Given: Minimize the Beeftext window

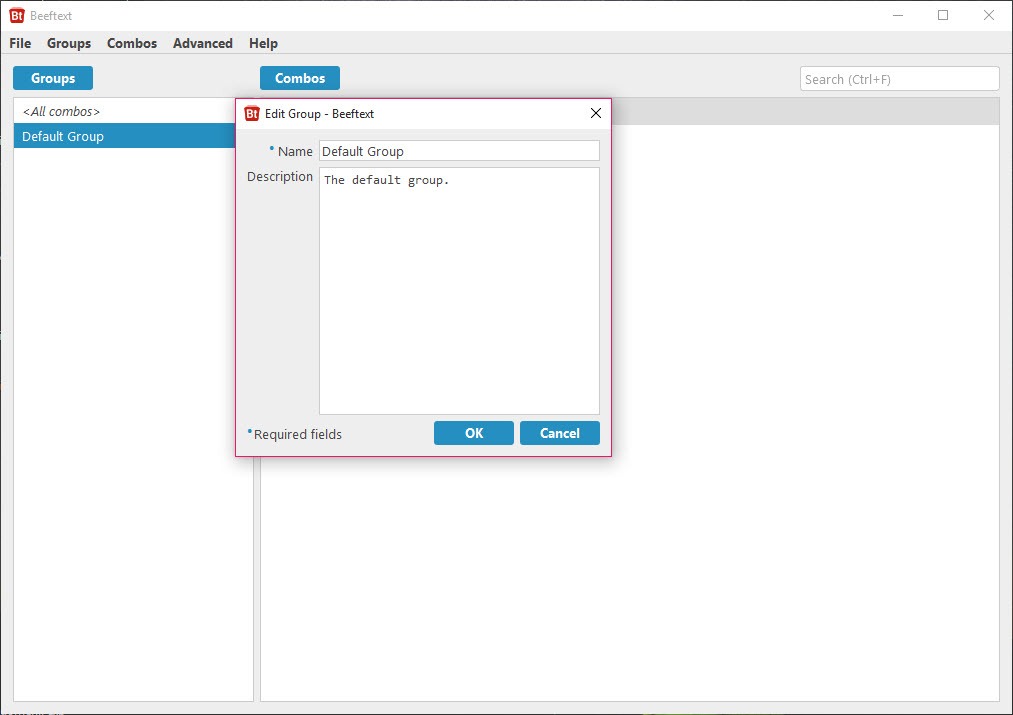Looking at the screenshot, I should click(x=898, y=16).
